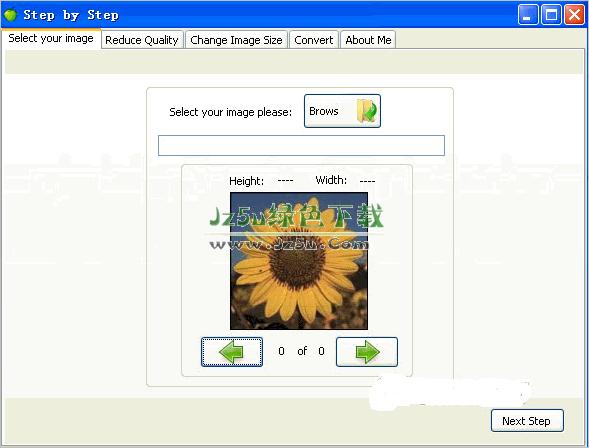Close the Step by Step window
Image resolution: width=589 pixels, height=448 pixels.
click(574, 15)
